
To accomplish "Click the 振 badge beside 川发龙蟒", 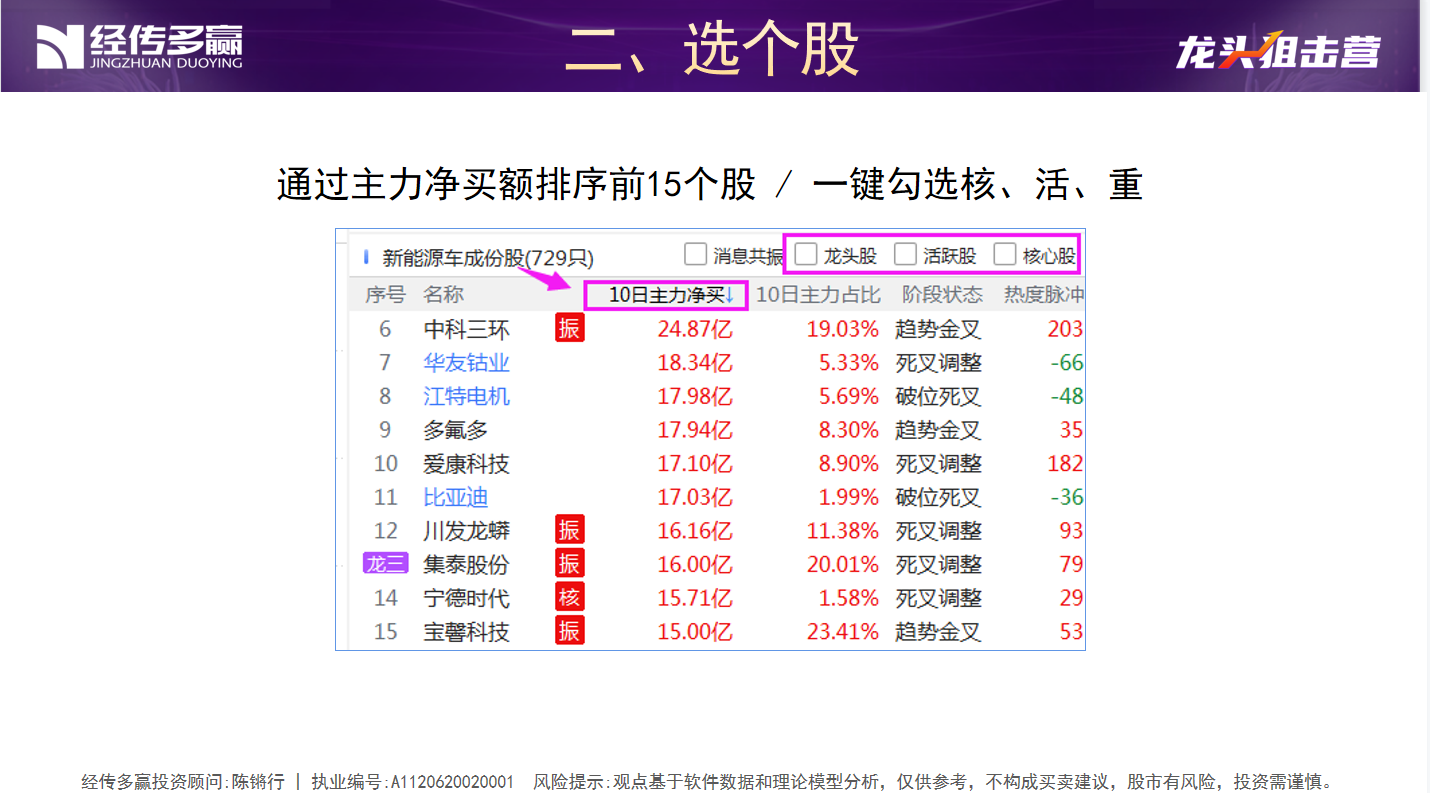I will click(569, 530).
